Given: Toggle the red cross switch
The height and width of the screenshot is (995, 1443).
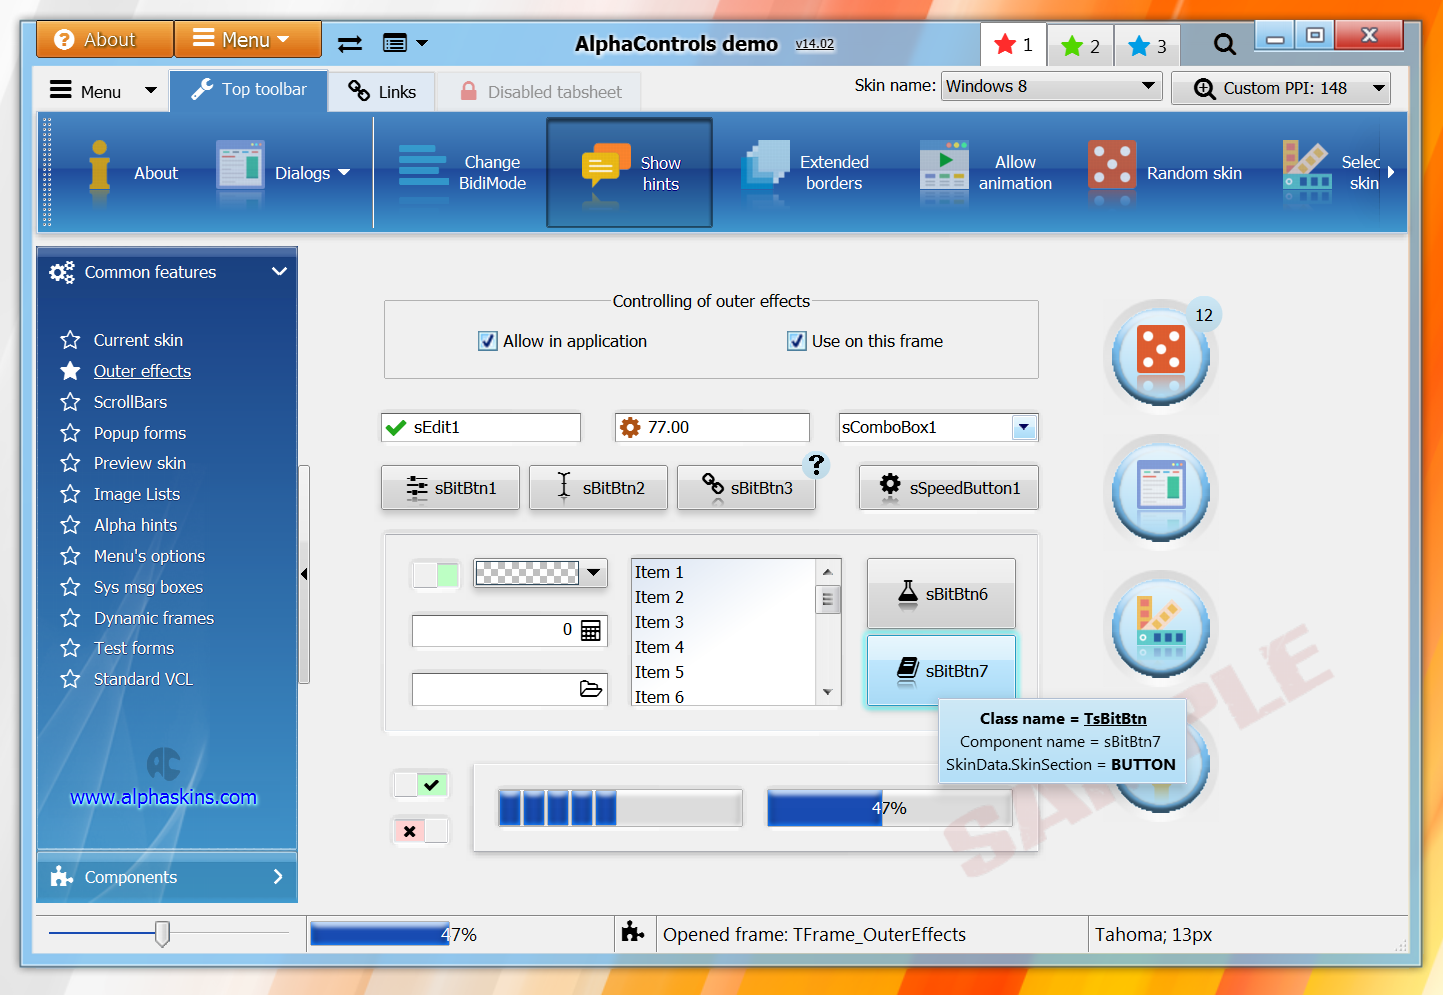Looking at the screenshot, I should click(421, 831).
